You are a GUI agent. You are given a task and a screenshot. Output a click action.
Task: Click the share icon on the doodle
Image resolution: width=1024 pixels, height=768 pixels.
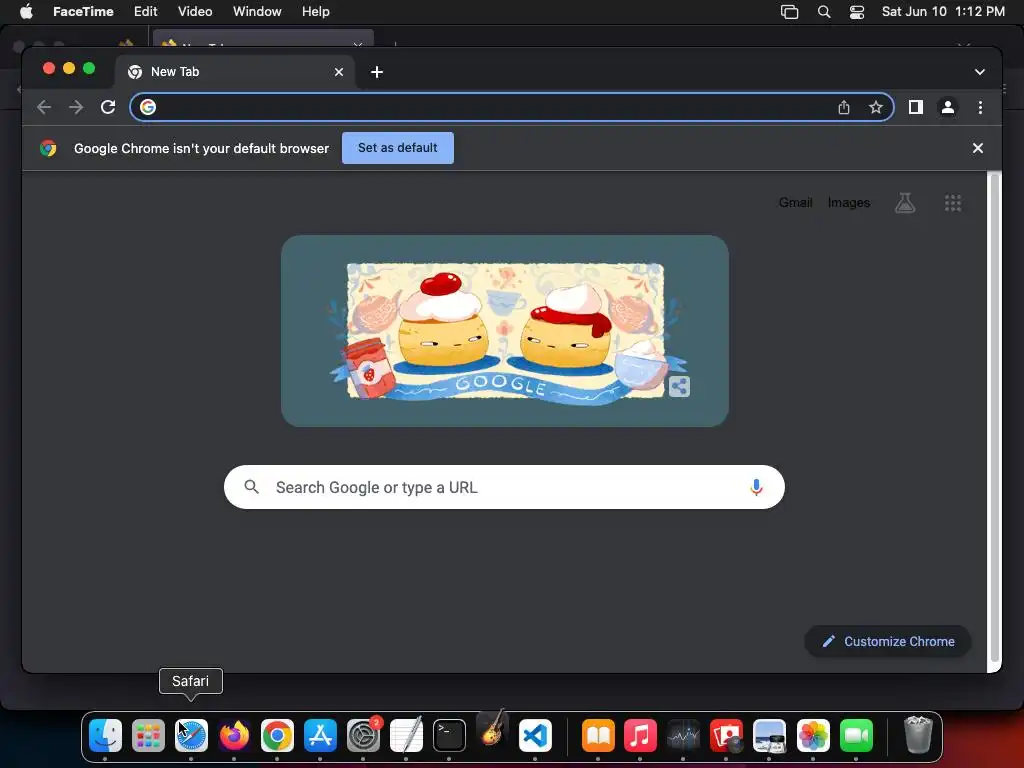click(x=679, y=387)
